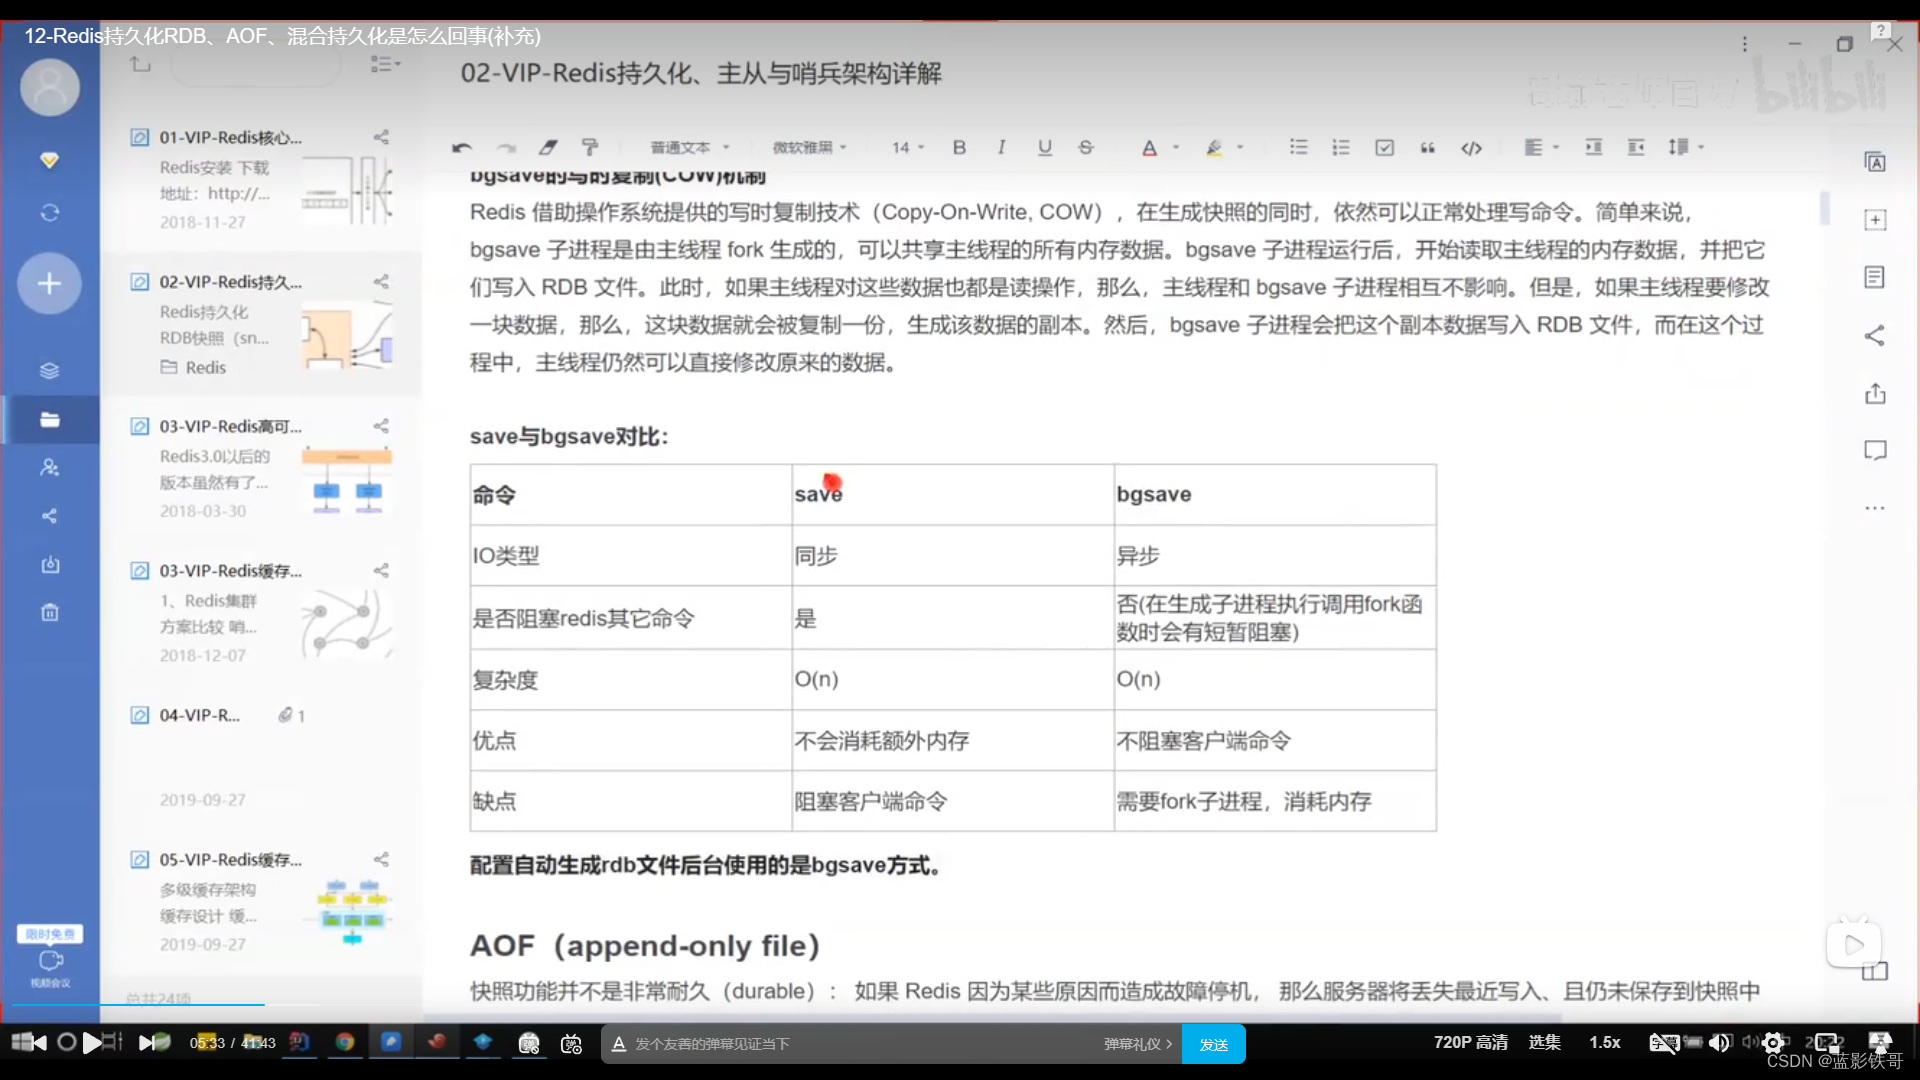The width and height of the screenshot is (1920, 1080).
Task: Open the more options dots in the right panel
Action: pyautogui.click(x=1875, y=508)
